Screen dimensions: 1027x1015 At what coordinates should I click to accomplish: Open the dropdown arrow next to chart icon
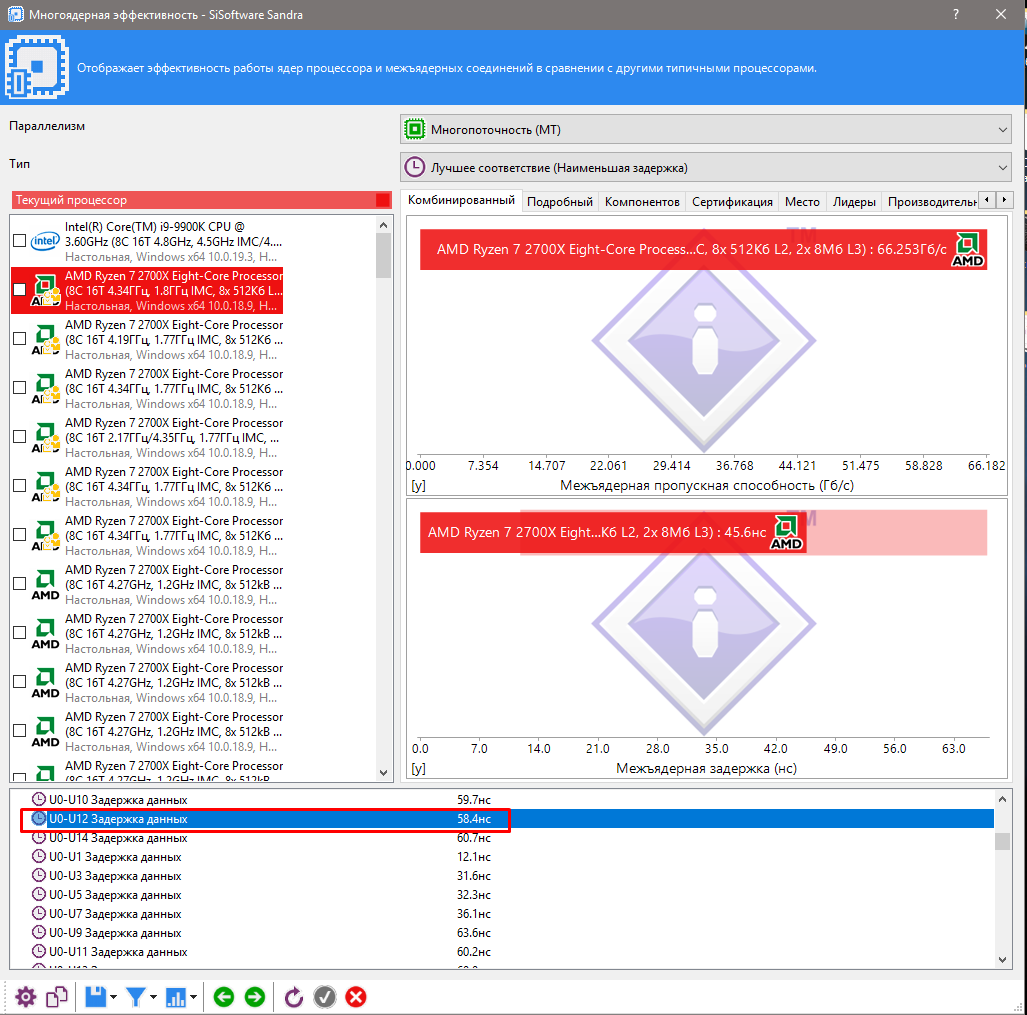point(193,997)
